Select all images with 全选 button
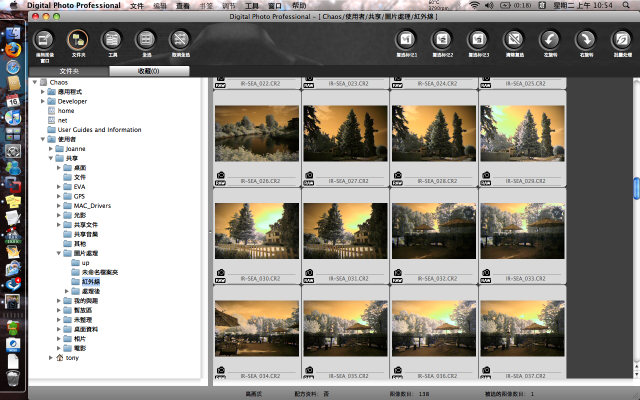This screenshot has height=400, width=640. [x=146, y=40]
